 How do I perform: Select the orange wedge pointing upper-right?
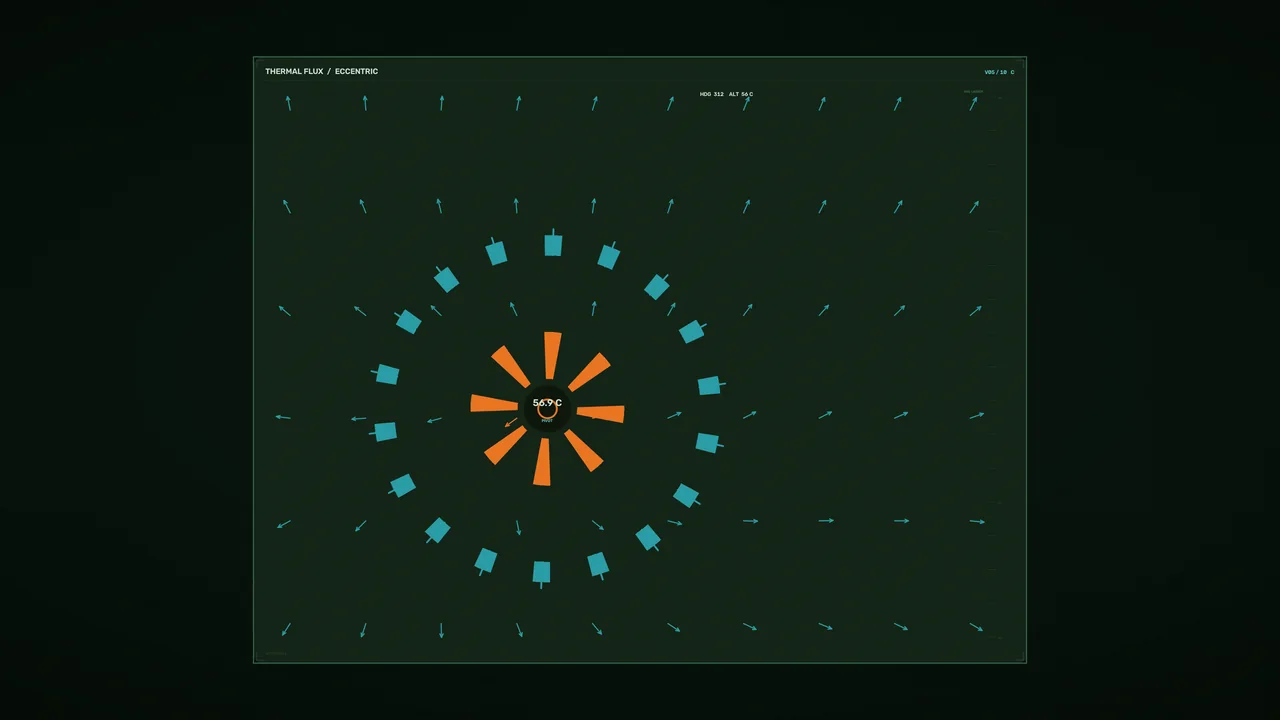pos(589,372)
